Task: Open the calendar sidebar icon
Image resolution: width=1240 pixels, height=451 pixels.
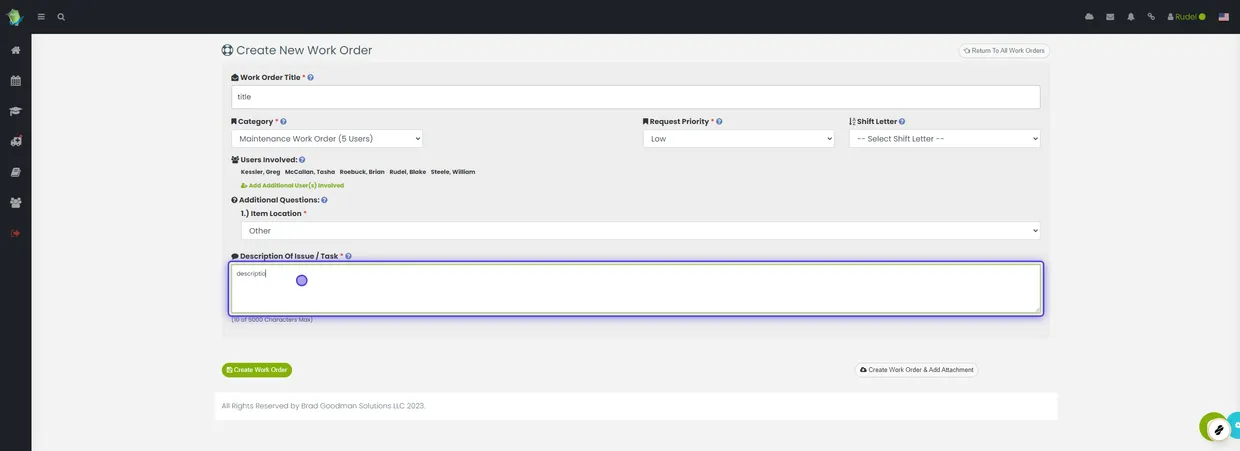Action: tap(16, 81)
